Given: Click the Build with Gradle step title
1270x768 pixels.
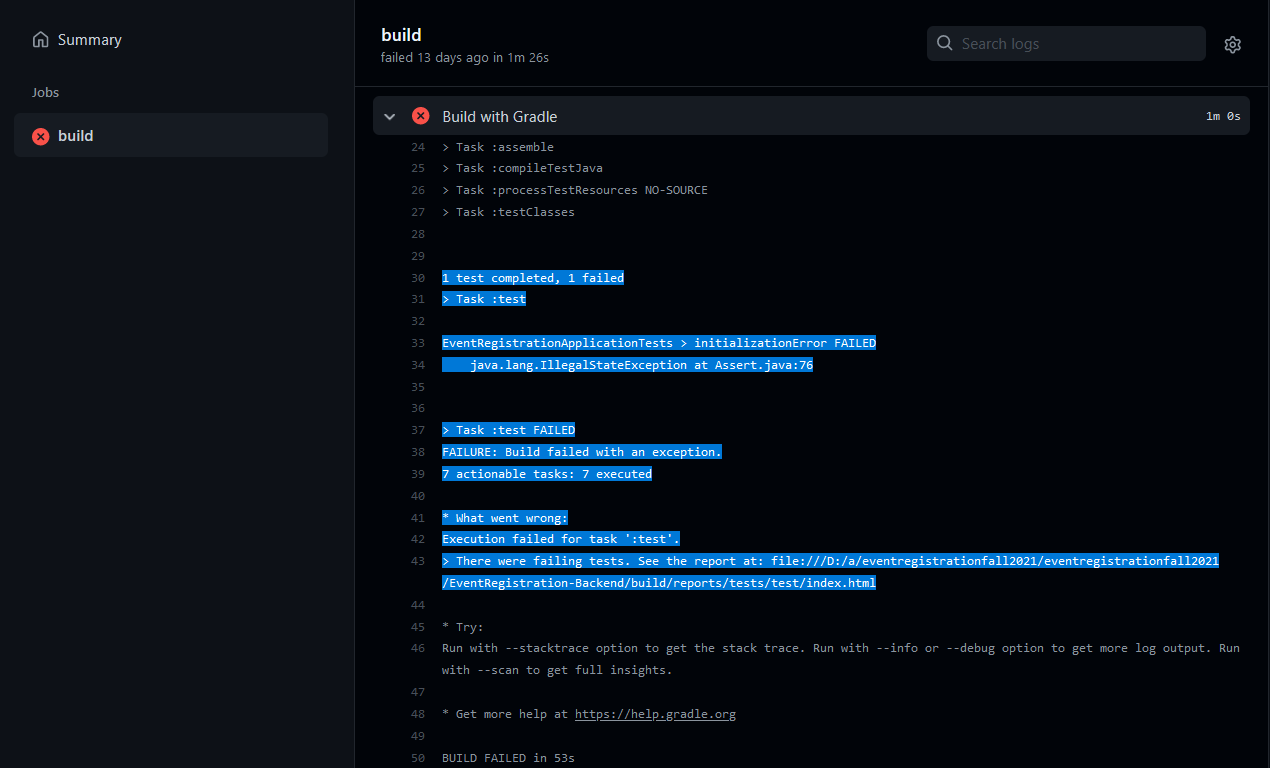Looking at the screenshot, I should coord(500,116).
